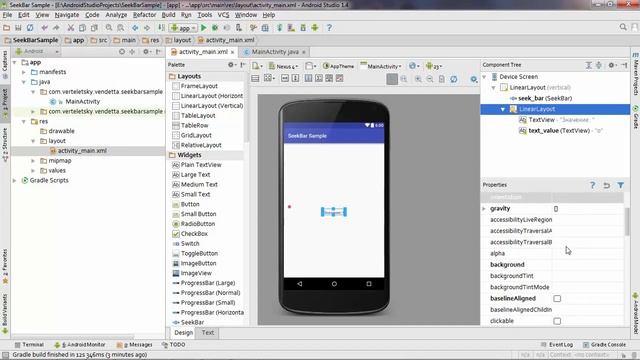This screenshot has height=360, width=640.
Task: Open the Terminal tool window
Action: point(29,345)
